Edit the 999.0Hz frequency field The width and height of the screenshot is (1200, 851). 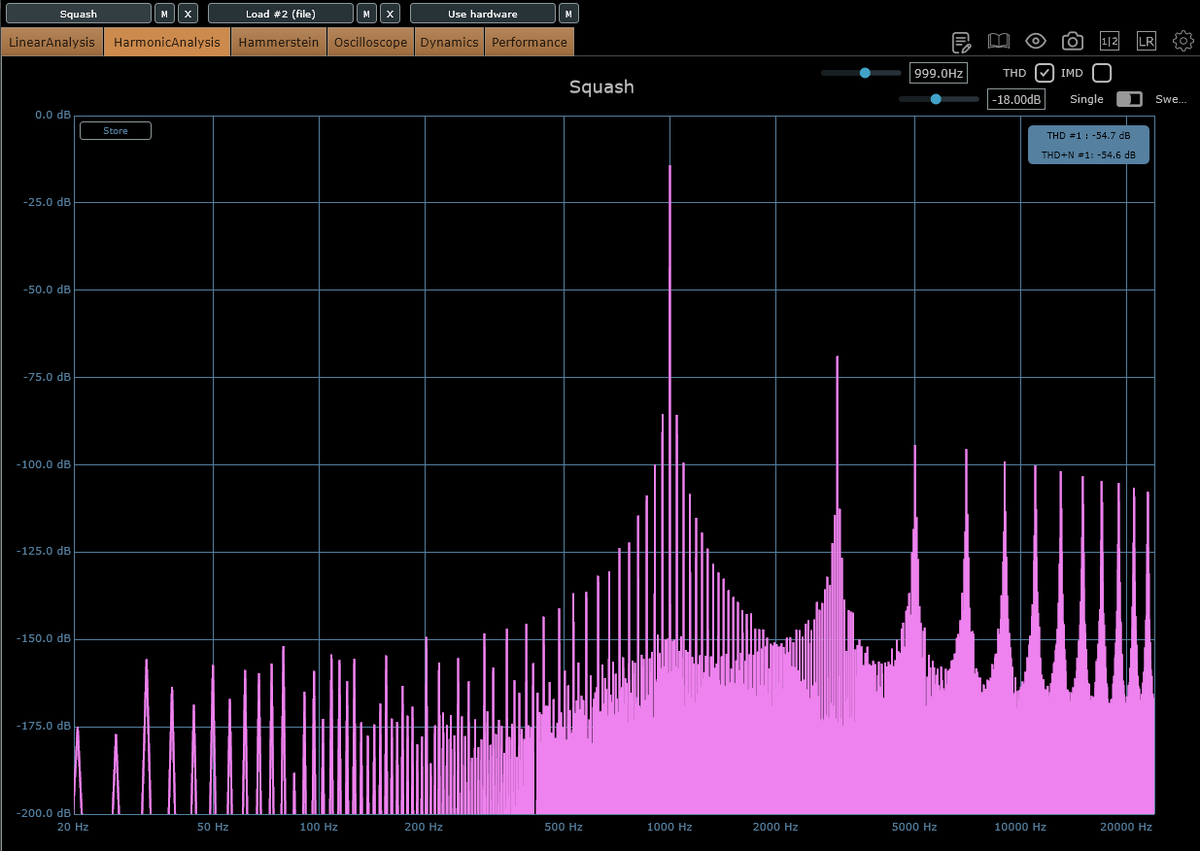click(x=938, y=73)
